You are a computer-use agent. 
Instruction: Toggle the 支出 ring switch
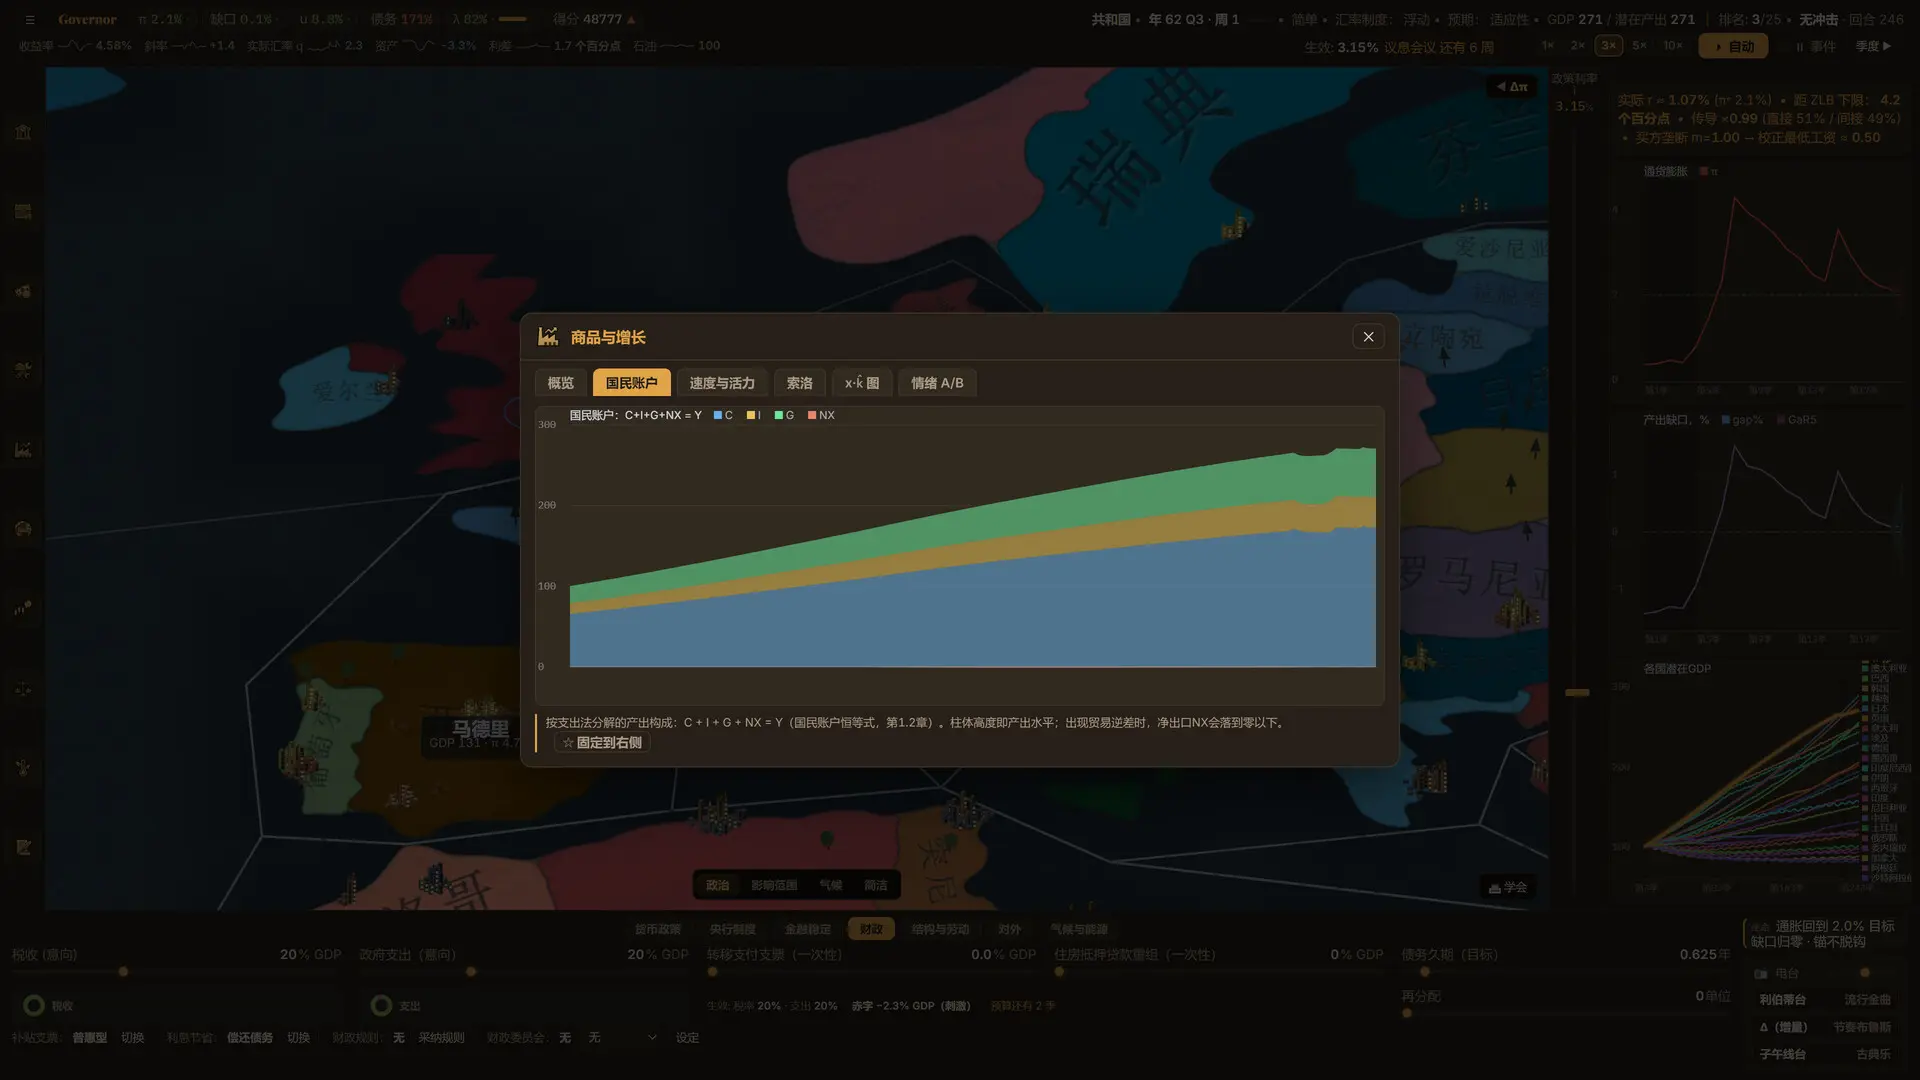pyautogui.click(x=381, y=1005)
